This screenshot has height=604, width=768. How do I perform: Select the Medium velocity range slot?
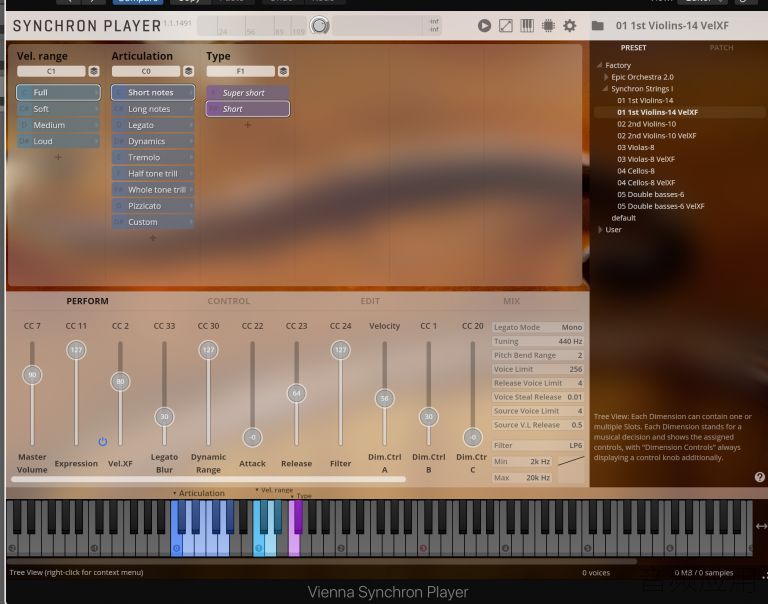pyautogui.click(x=58, y=125)
